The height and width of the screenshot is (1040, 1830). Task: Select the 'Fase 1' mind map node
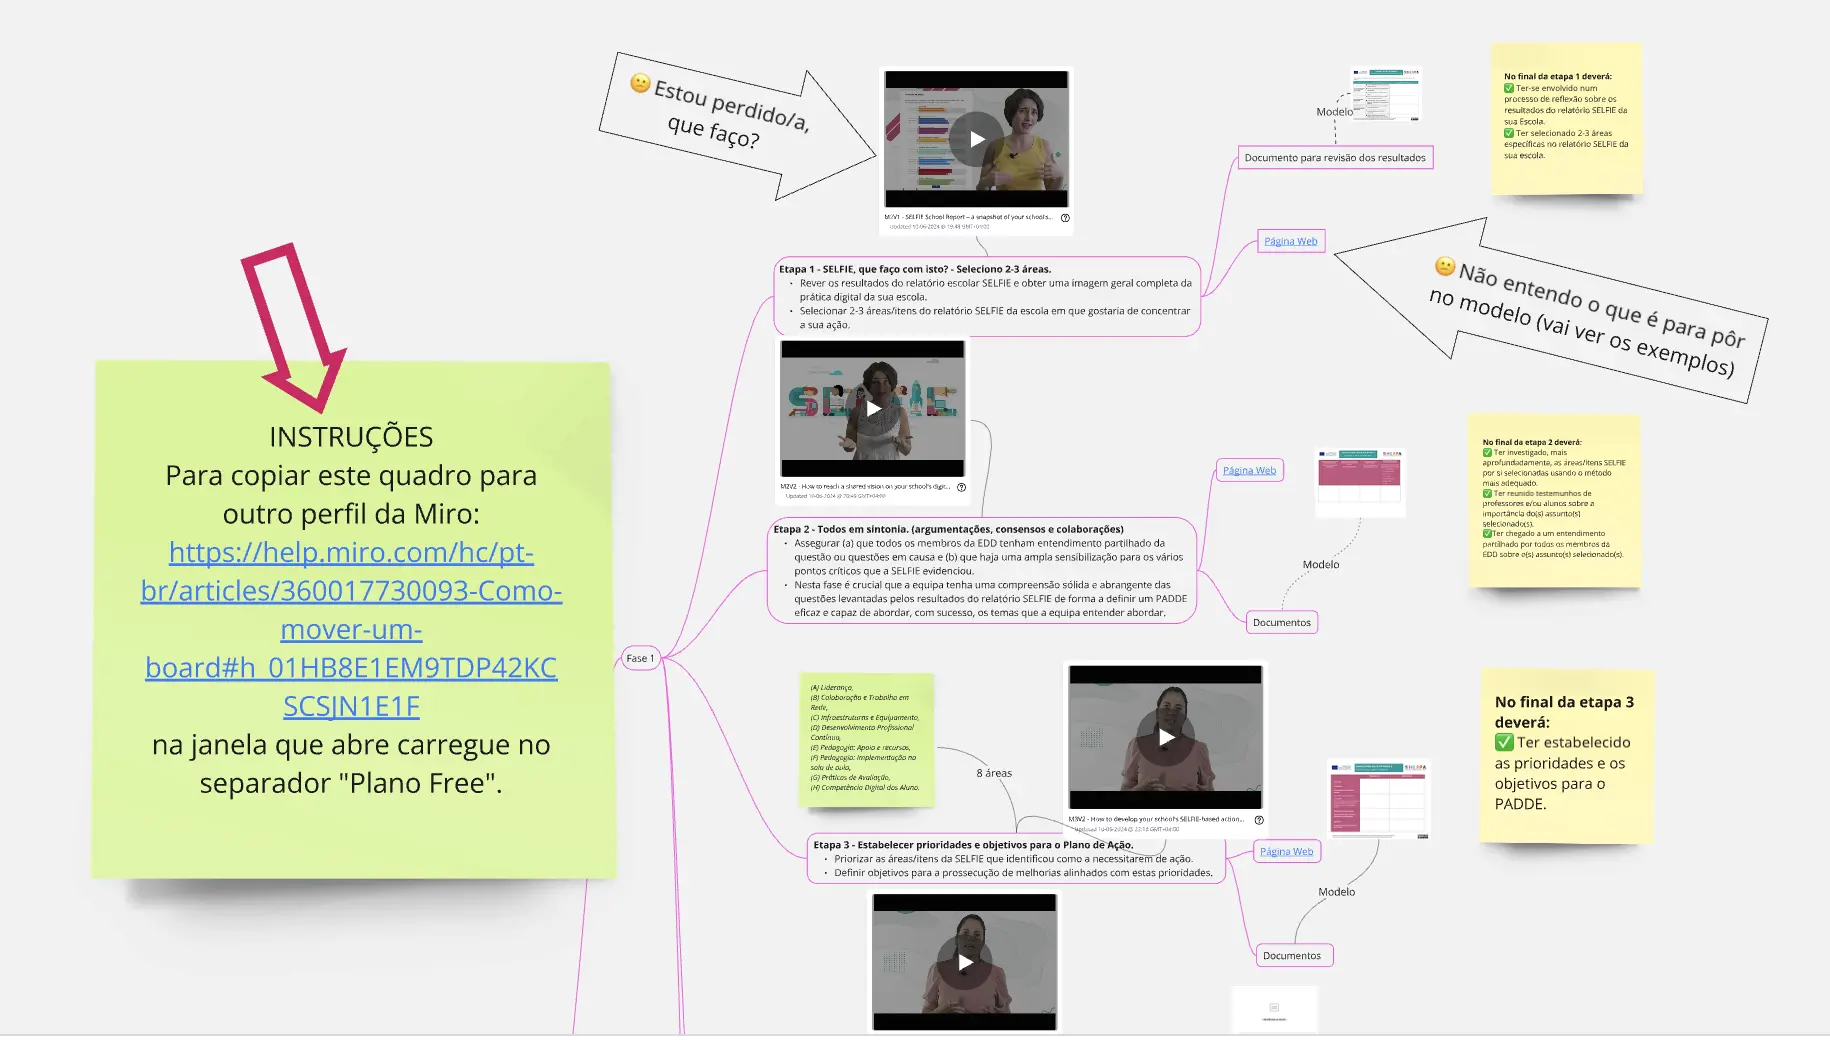pyautogui.click(x=640, y=658)
